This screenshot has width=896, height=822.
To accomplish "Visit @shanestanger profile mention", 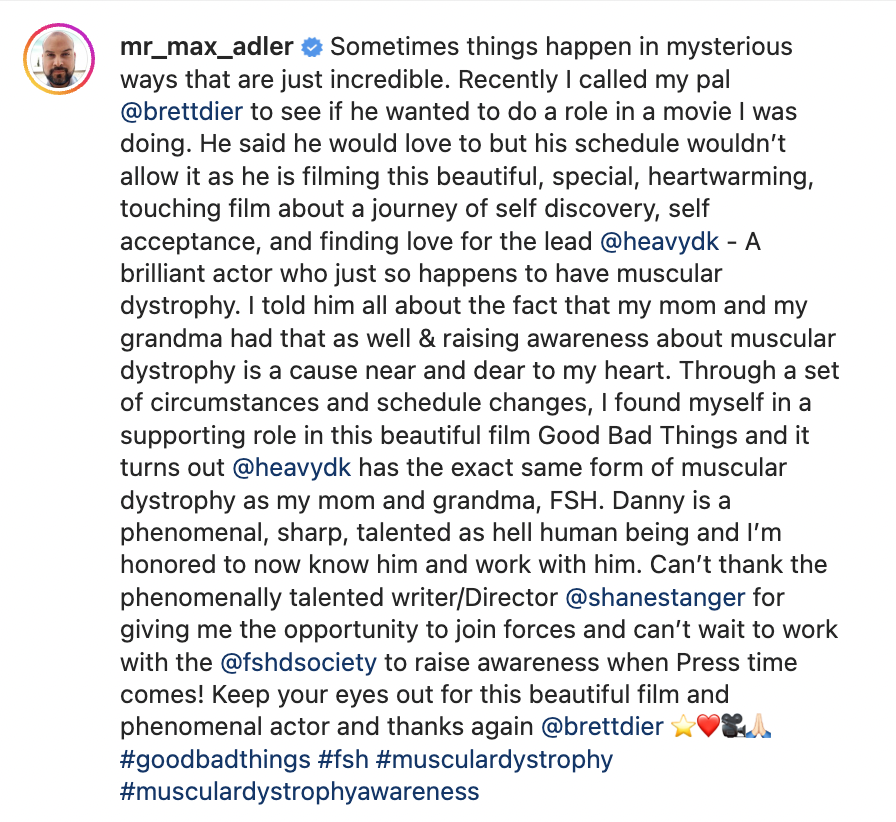I will 655,597.
